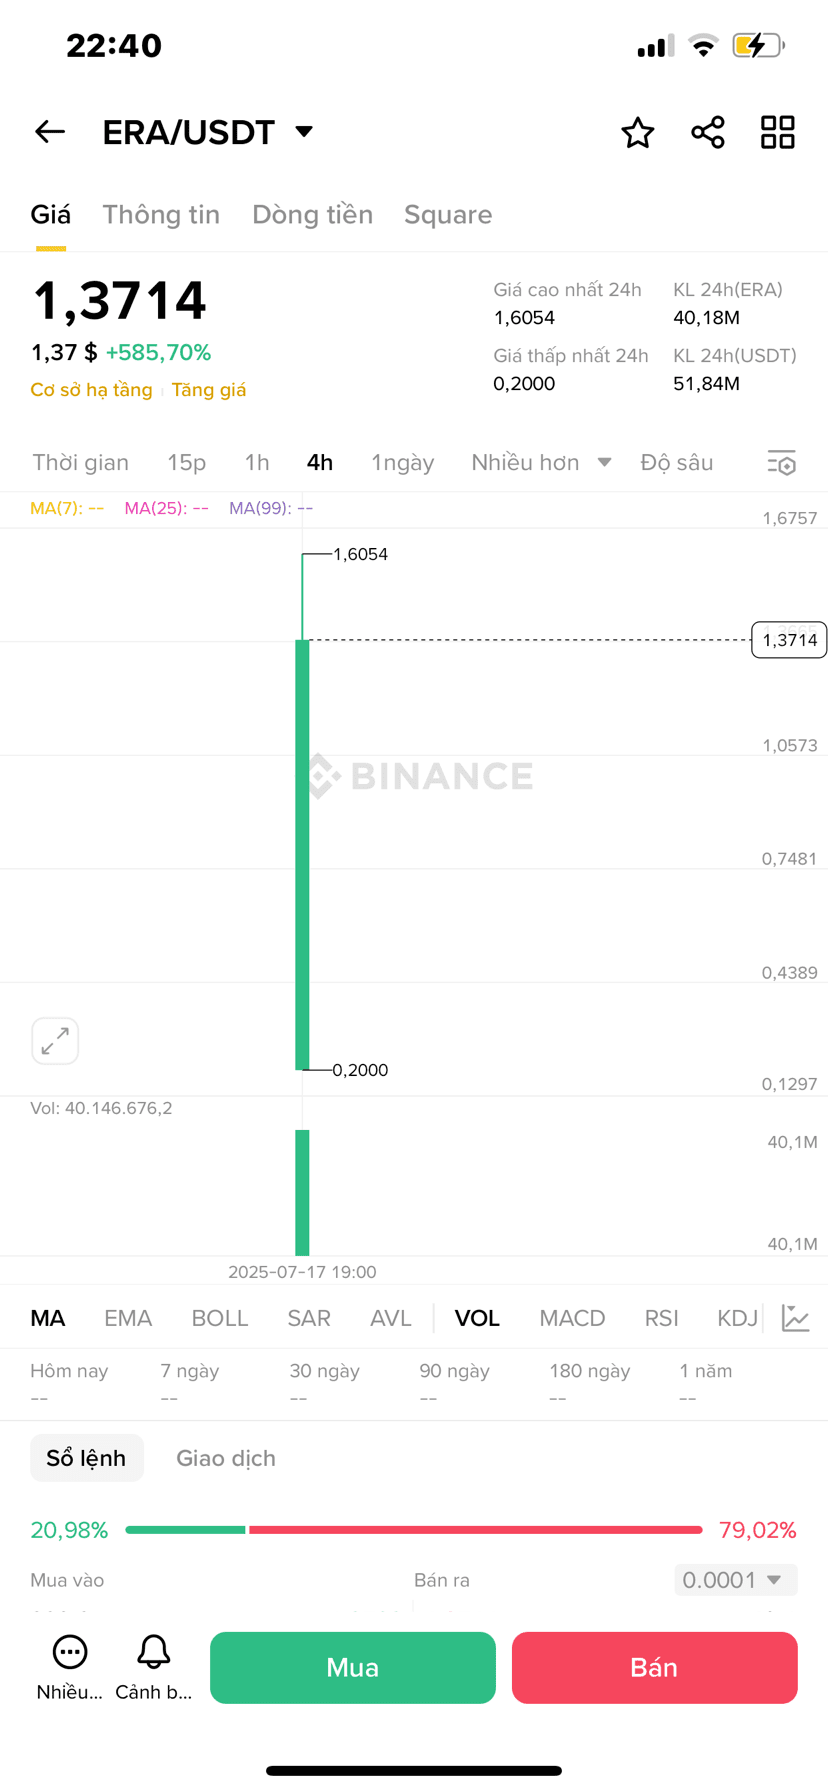828x1792 pixels.
Task: Open the Nhiều hơn chat bubble icon
Action: pos(70,1652)
